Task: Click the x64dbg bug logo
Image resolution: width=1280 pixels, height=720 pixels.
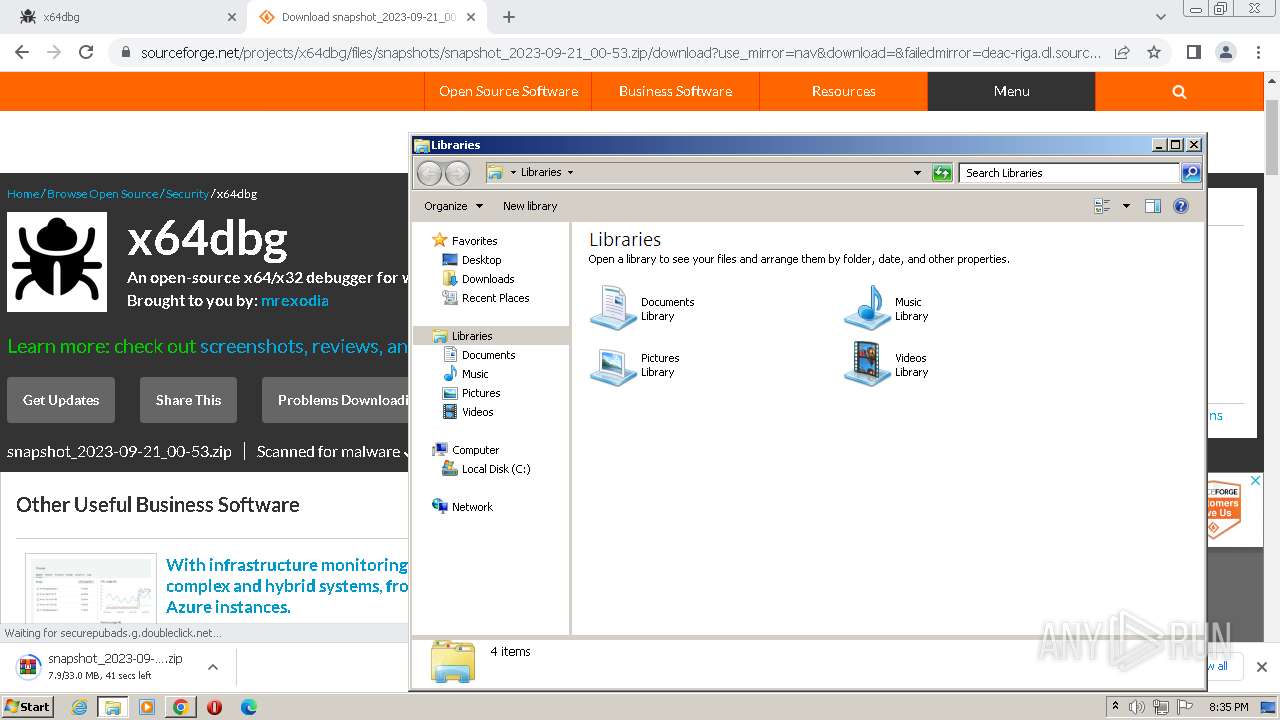Action: (x=57, y=262)
